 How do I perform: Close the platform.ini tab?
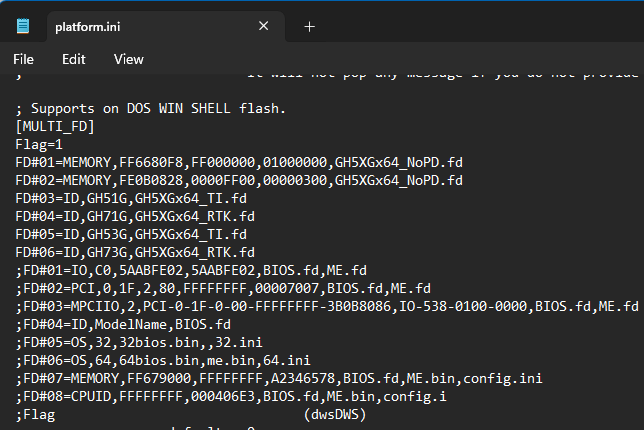(x=263, y=26)
